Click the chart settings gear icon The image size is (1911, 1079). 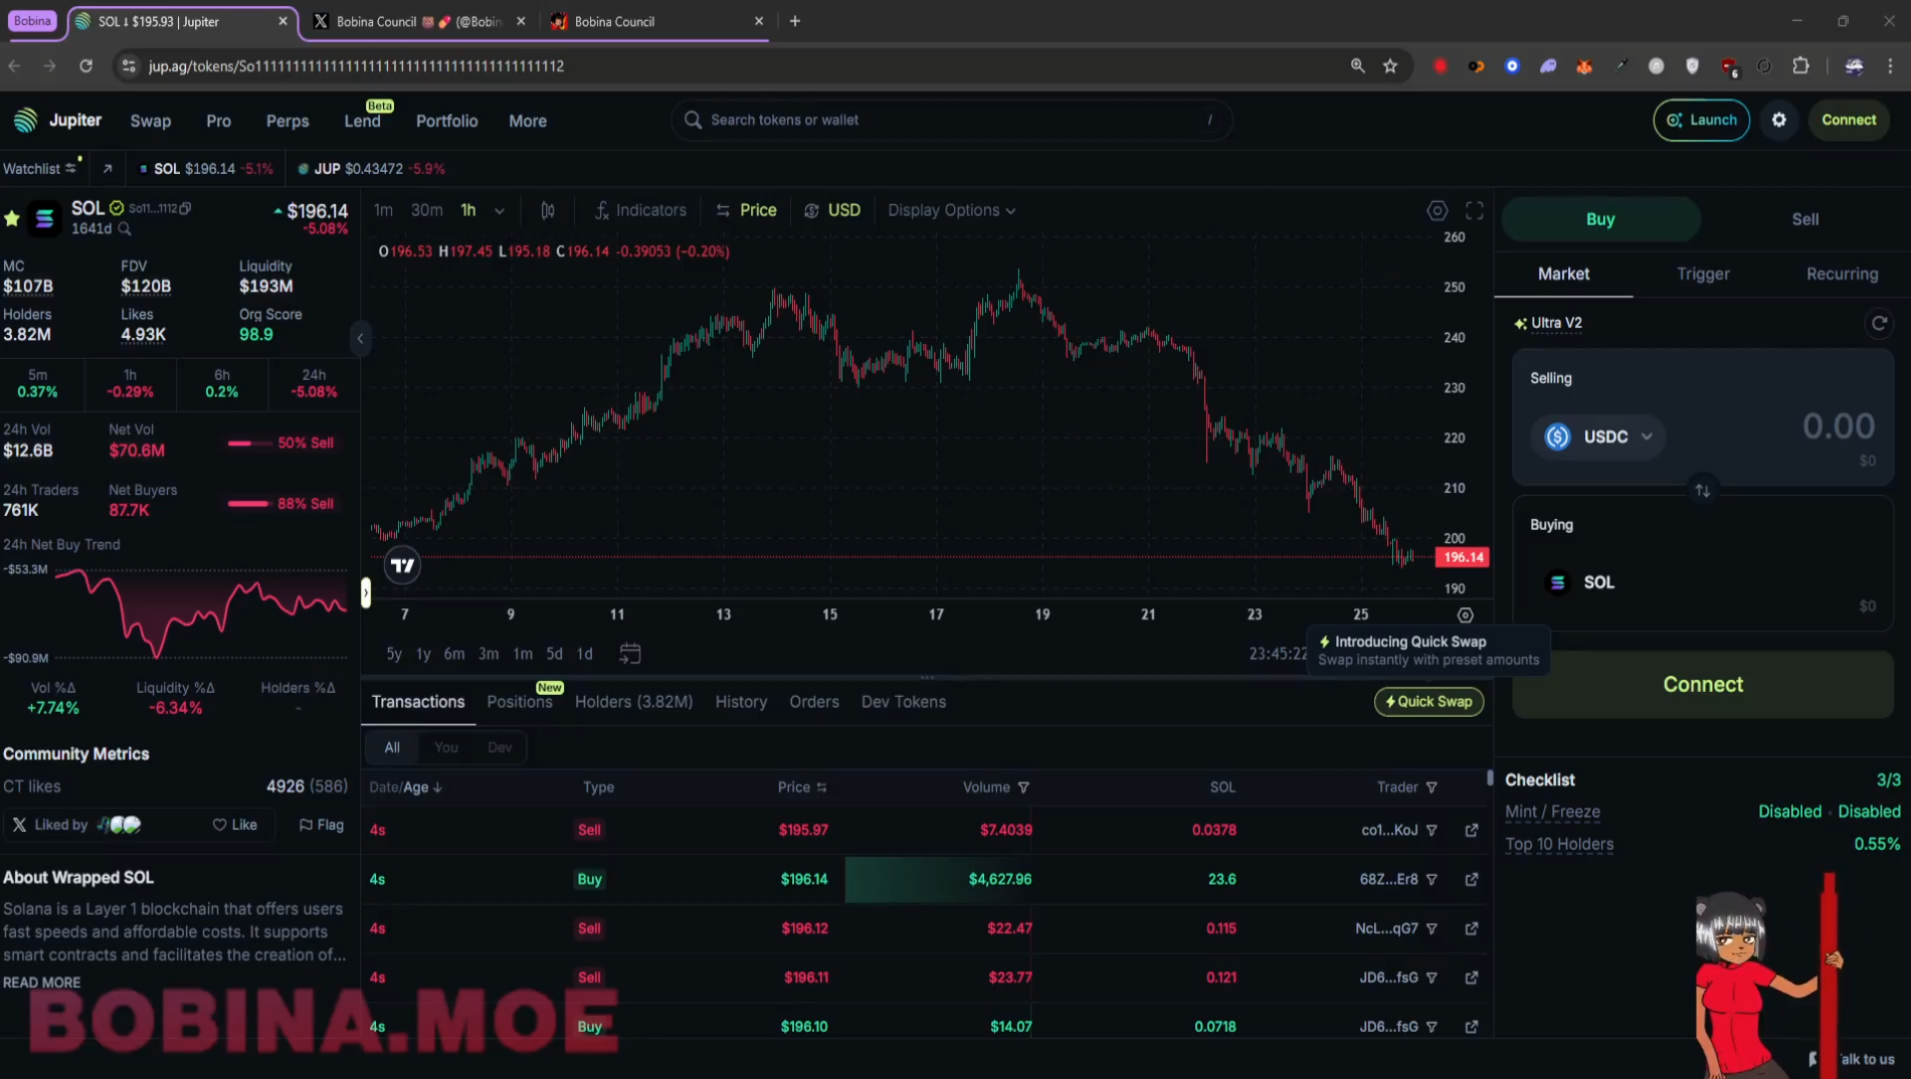(1436, 211)
